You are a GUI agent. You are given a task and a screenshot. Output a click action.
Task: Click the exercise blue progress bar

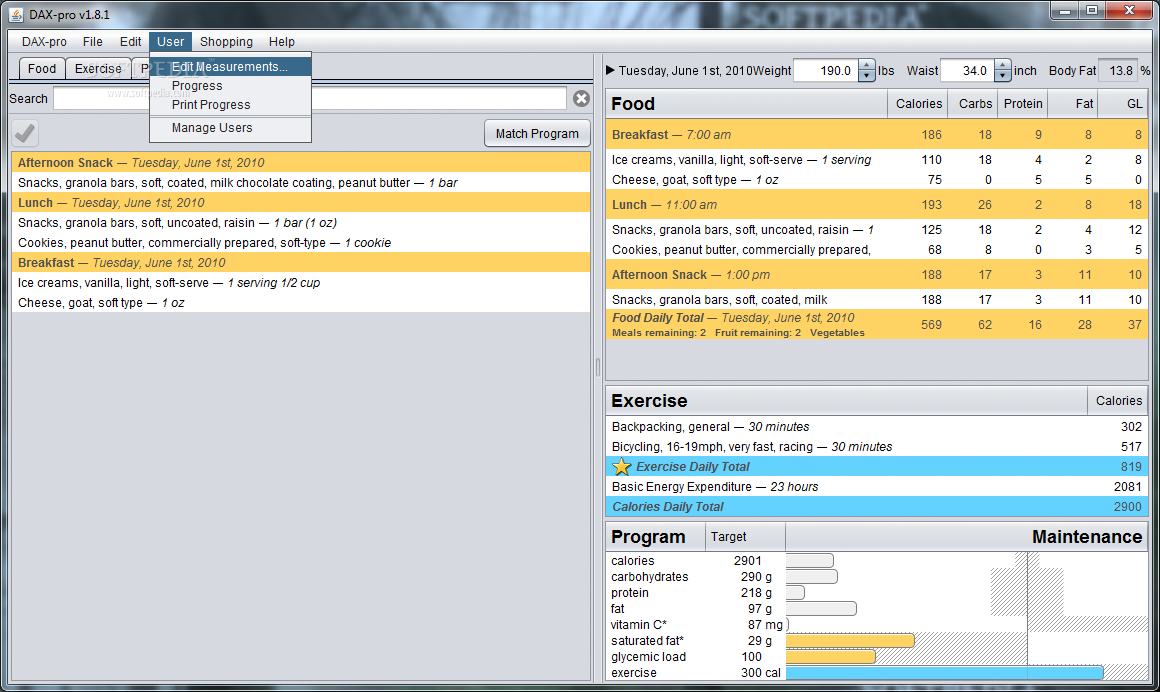[944, 673]
